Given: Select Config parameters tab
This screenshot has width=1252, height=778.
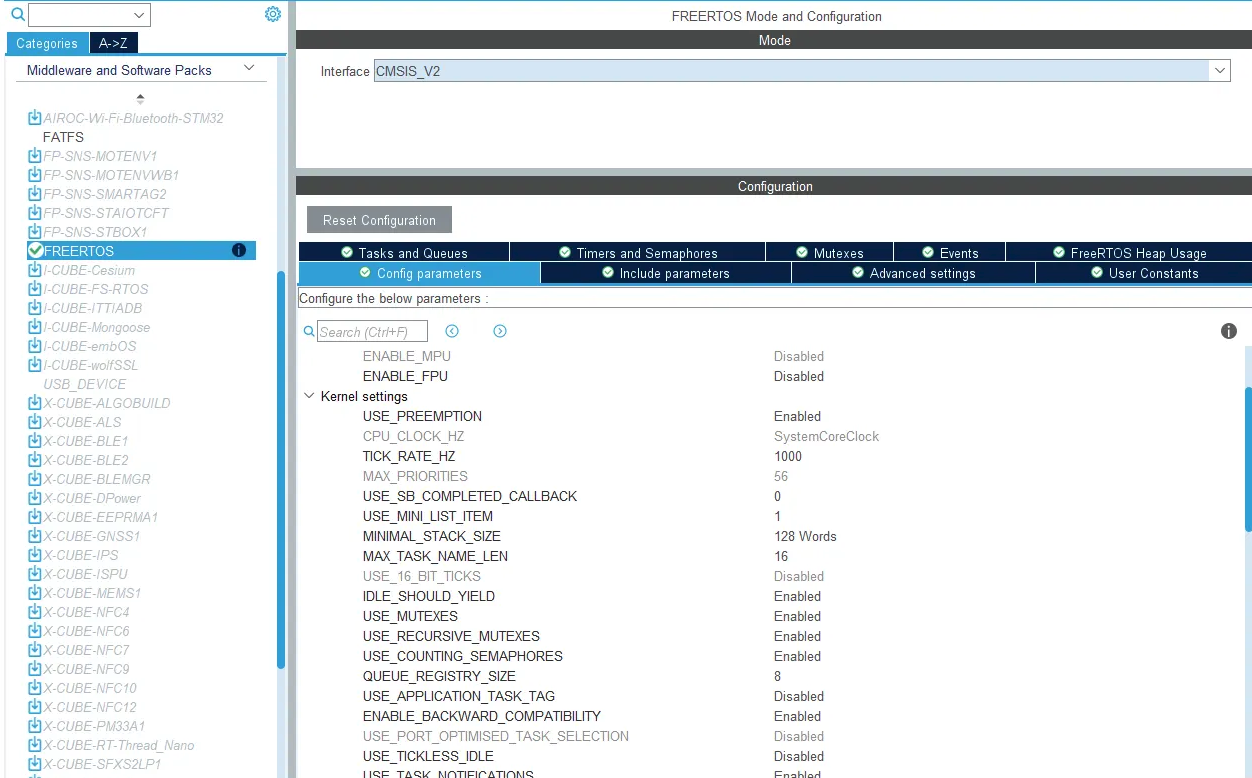Looking at the screenshot, I should point(420,273).
